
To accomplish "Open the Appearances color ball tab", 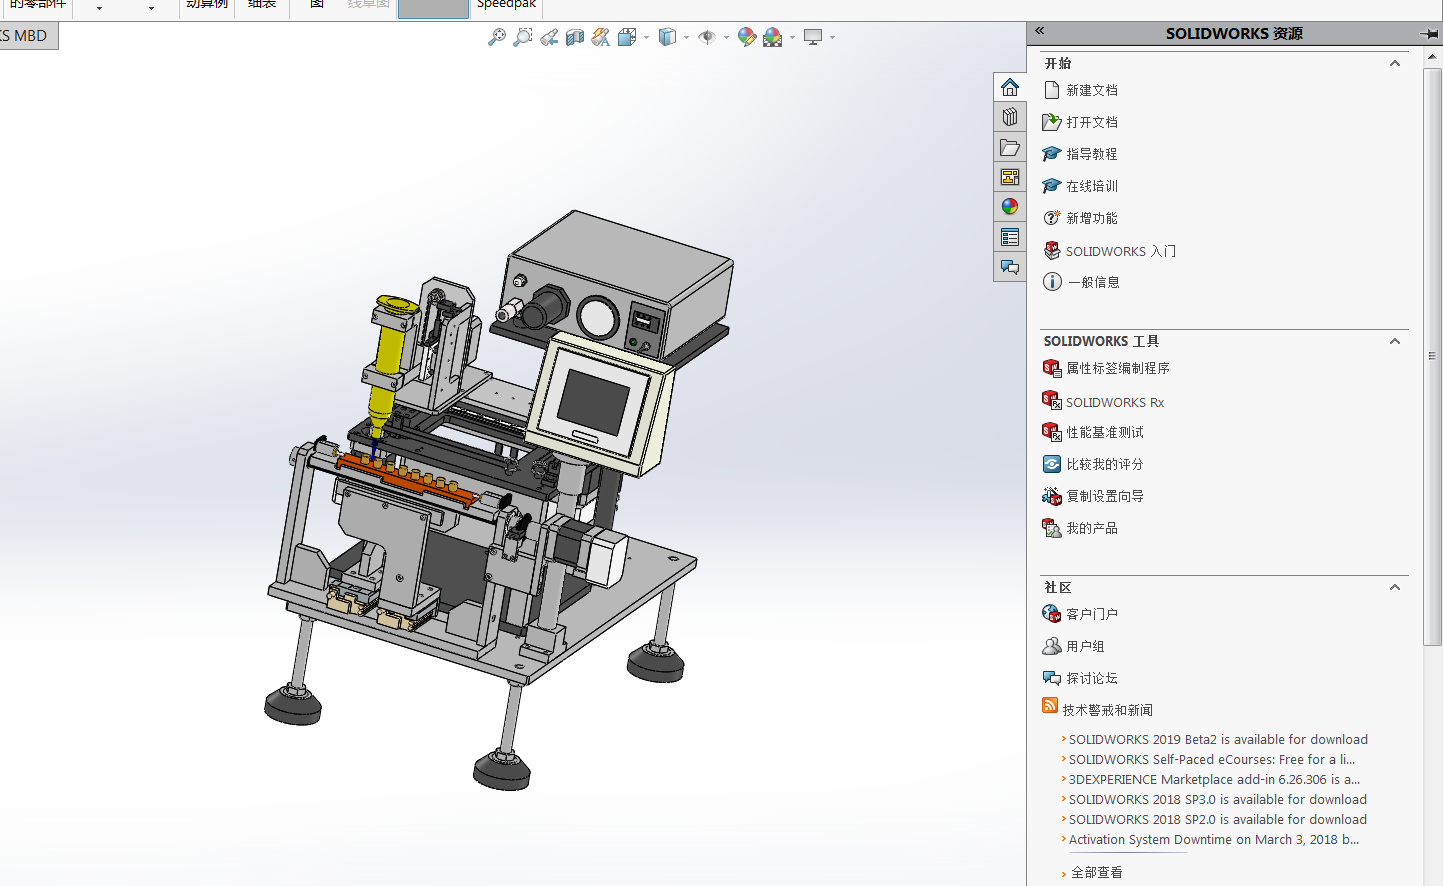I will tap(1010, 207).
